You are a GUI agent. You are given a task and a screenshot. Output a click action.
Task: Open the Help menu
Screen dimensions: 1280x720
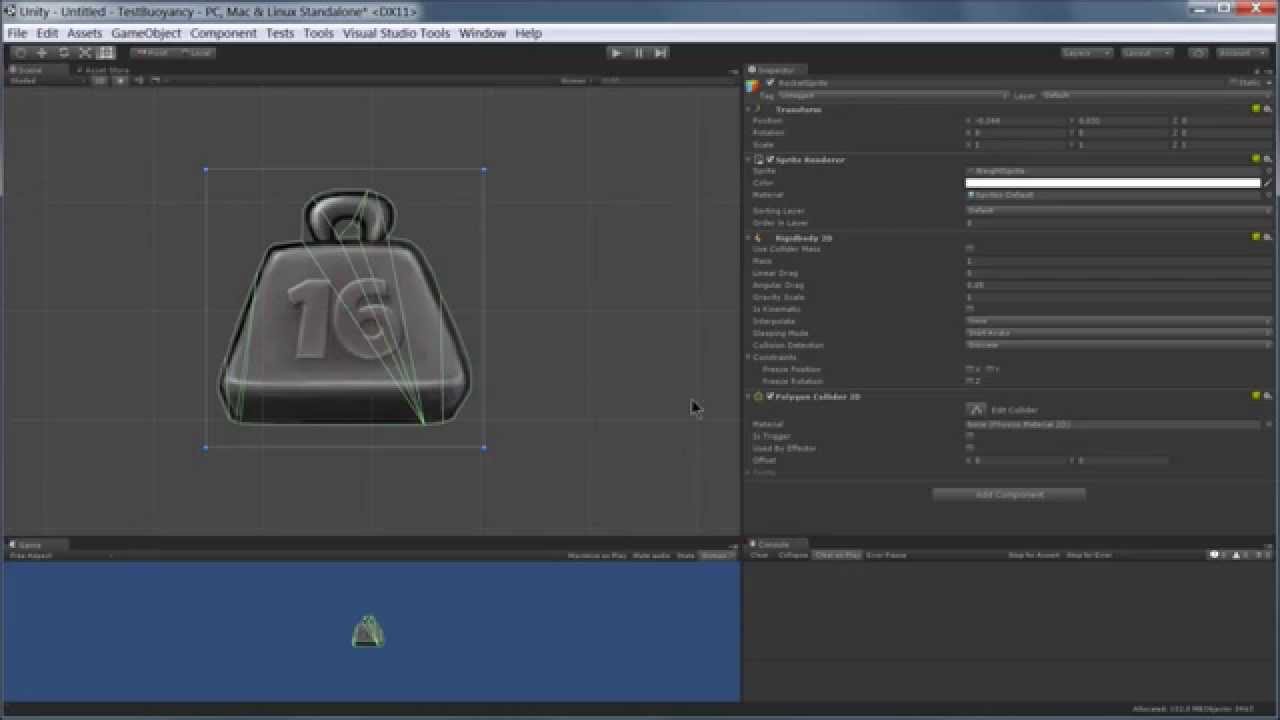(528, 33)
